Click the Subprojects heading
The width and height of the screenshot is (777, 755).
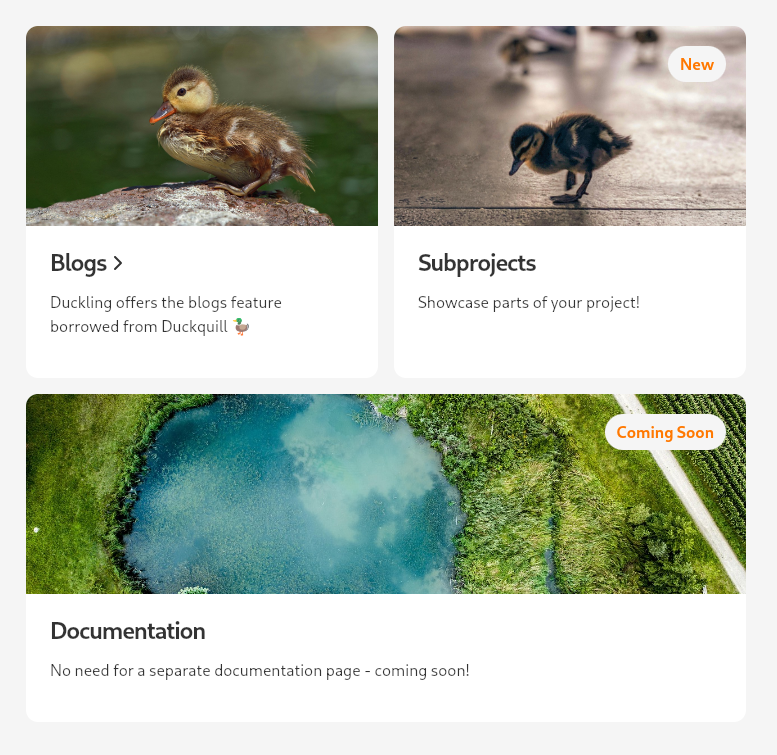(x=477, y=263)
